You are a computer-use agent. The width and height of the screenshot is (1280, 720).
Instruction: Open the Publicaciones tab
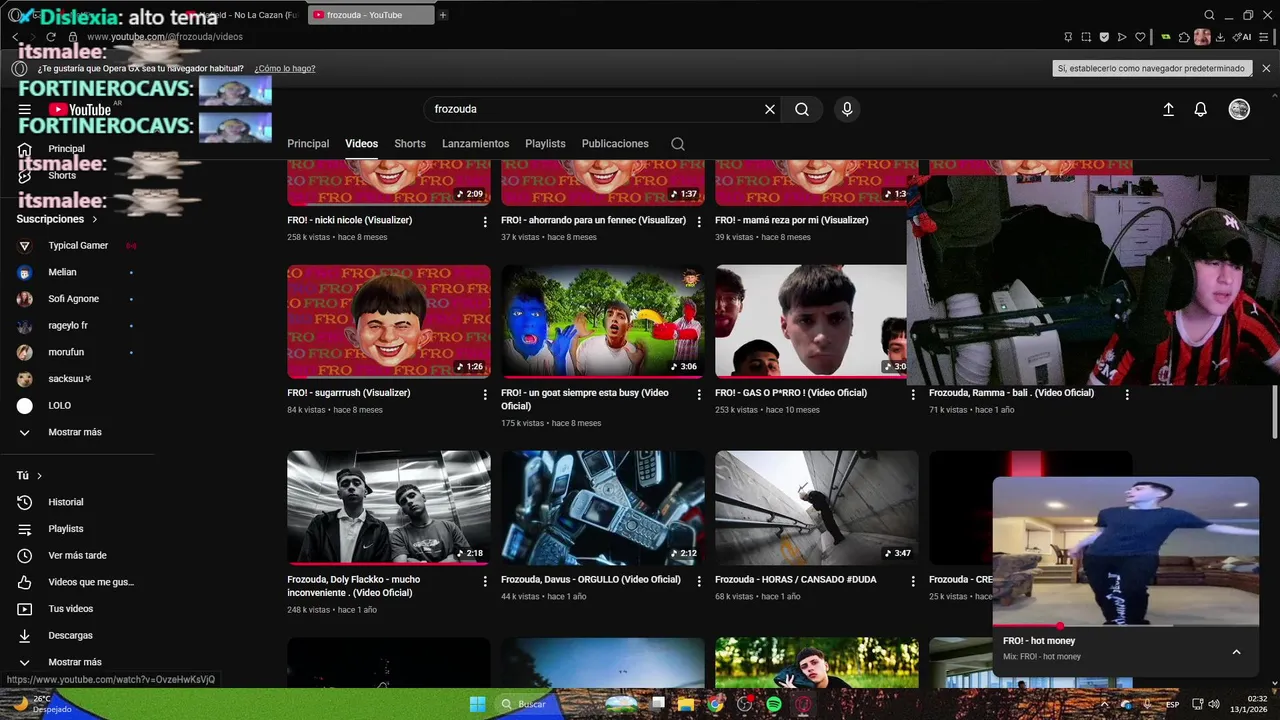[615, 144]
